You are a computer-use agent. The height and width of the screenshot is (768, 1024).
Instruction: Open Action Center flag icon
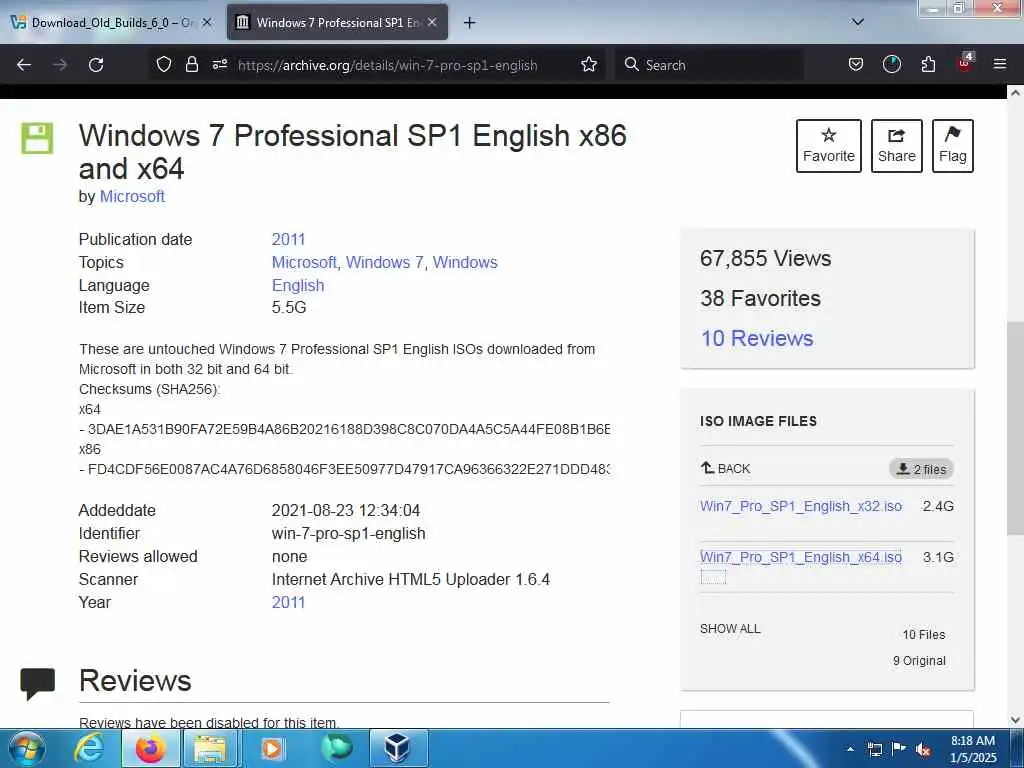[x=899, y=749]
